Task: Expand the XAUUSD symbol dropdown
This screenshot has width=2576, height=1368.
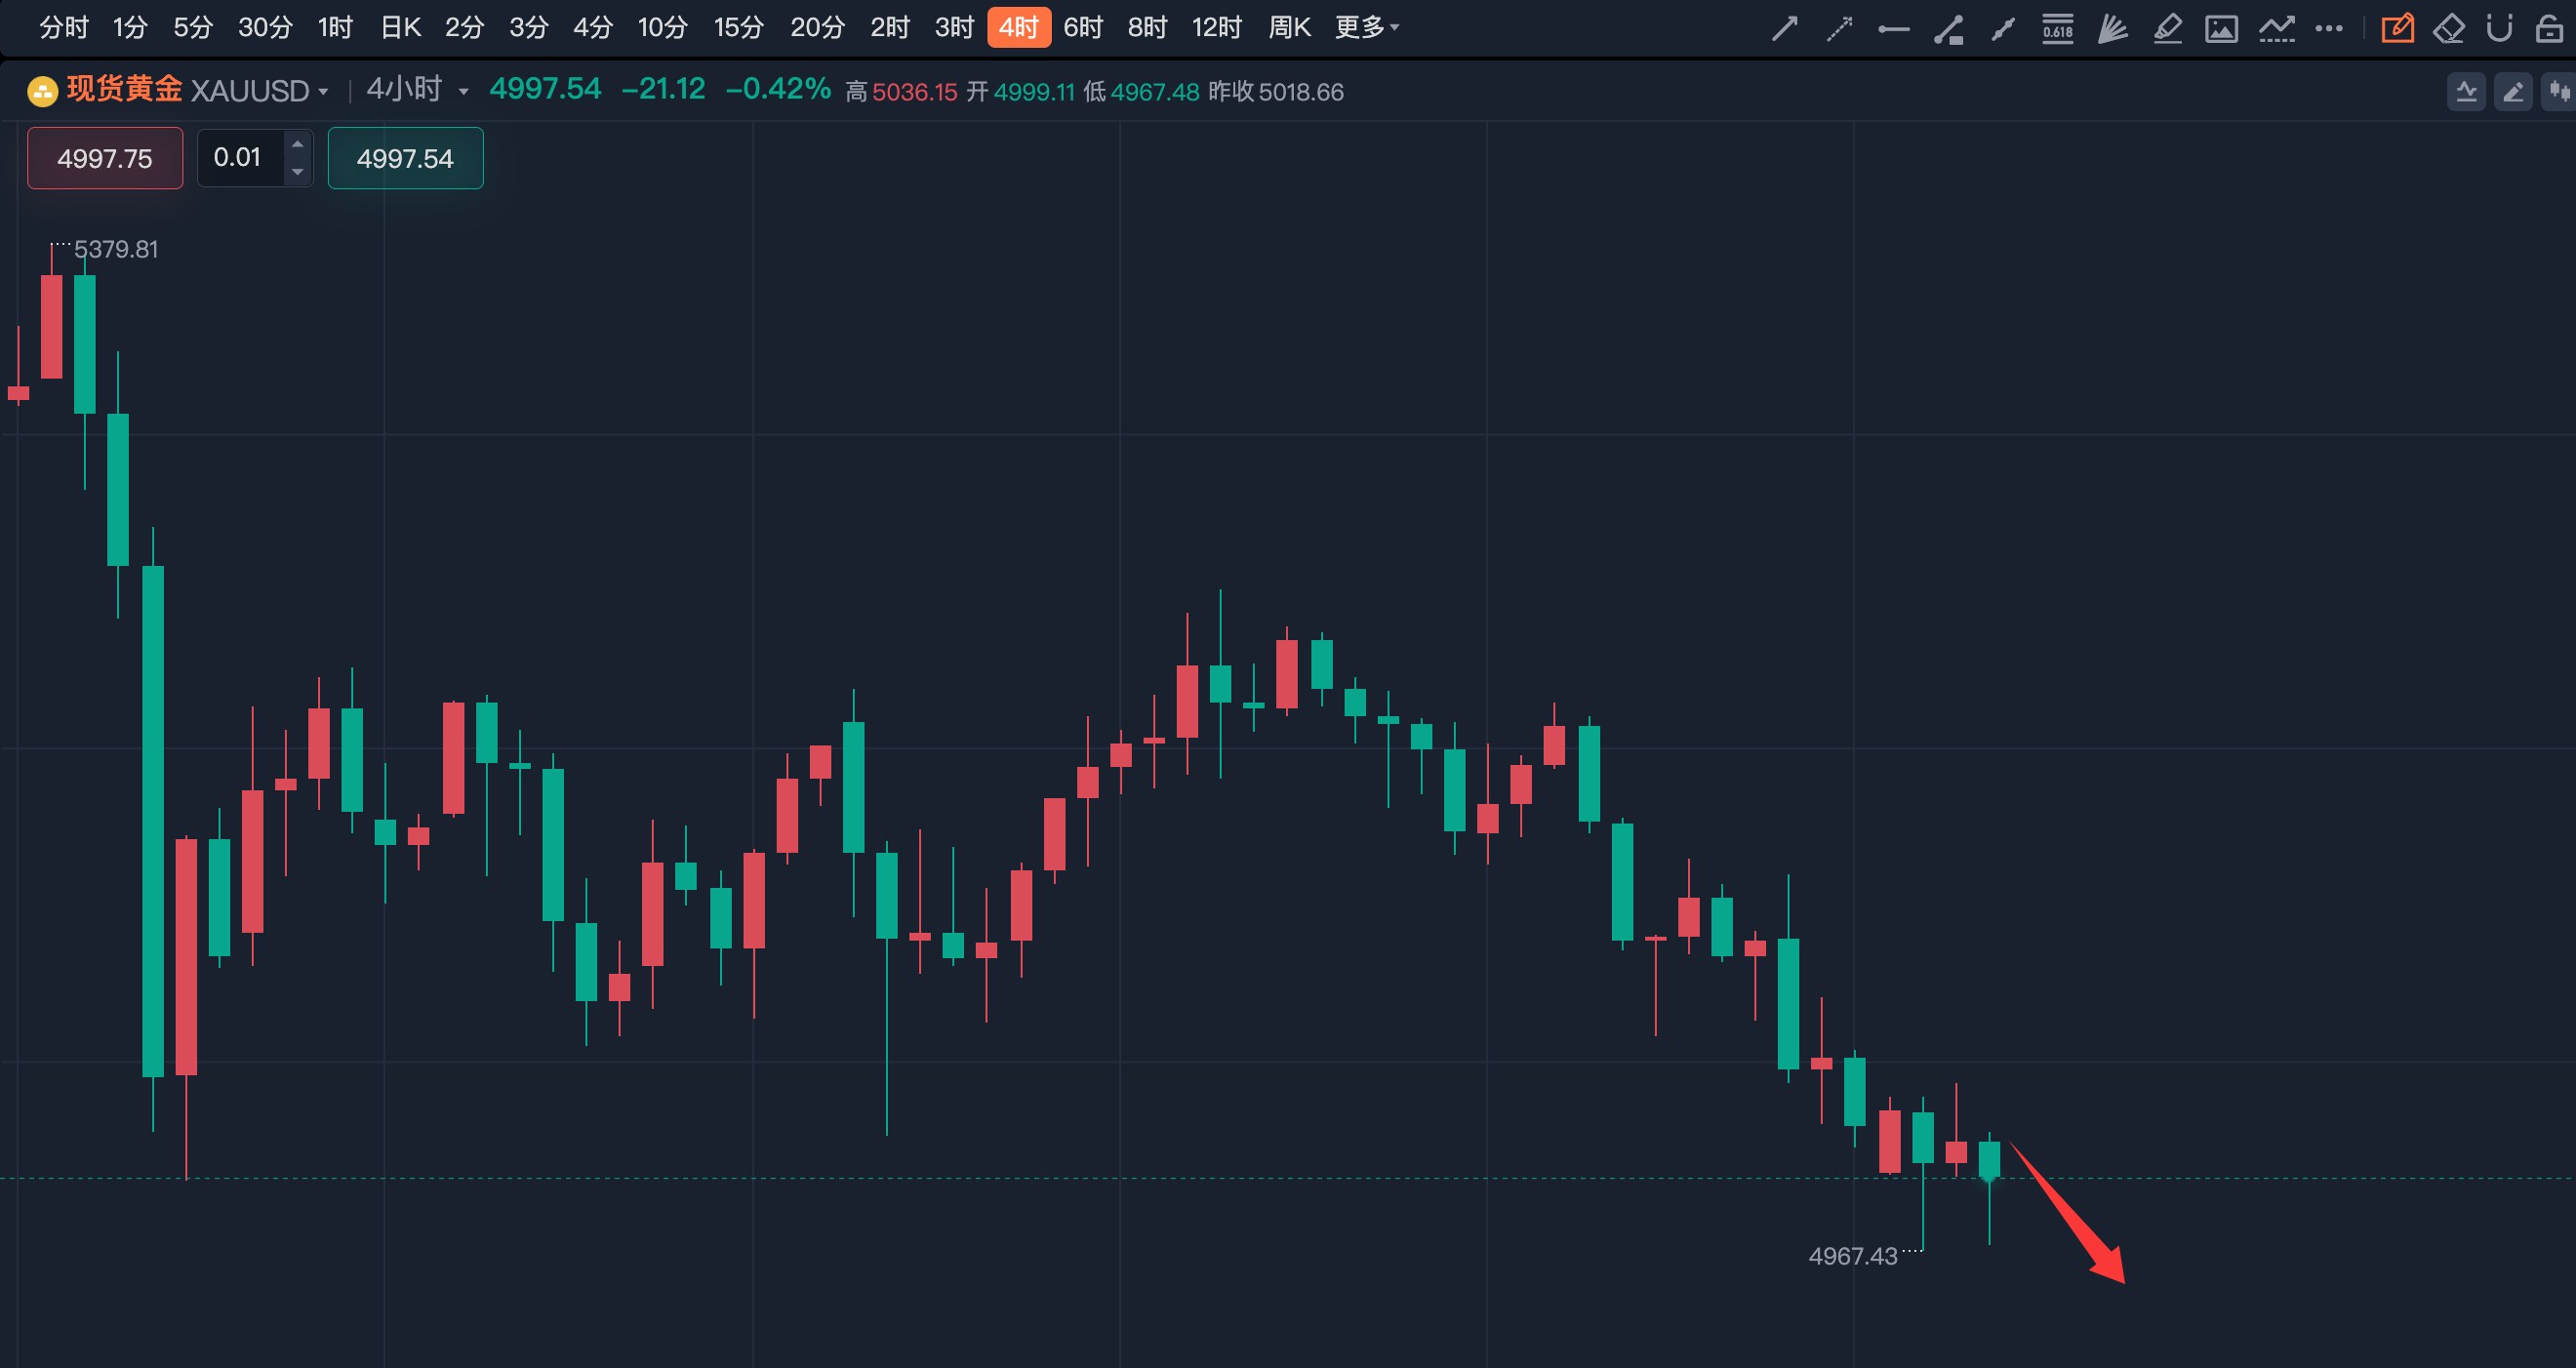Action: tap(323, 92)
